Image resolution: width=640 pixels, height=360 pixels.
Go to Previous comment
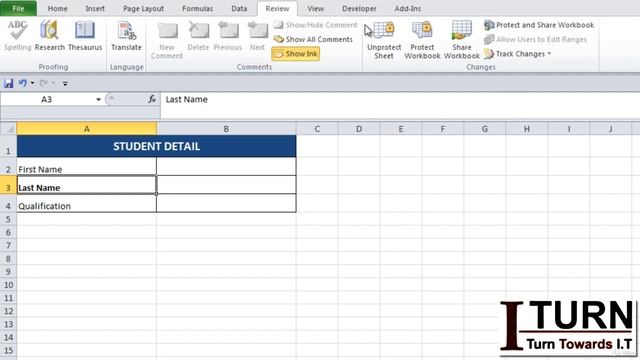[x=228, y=36]
